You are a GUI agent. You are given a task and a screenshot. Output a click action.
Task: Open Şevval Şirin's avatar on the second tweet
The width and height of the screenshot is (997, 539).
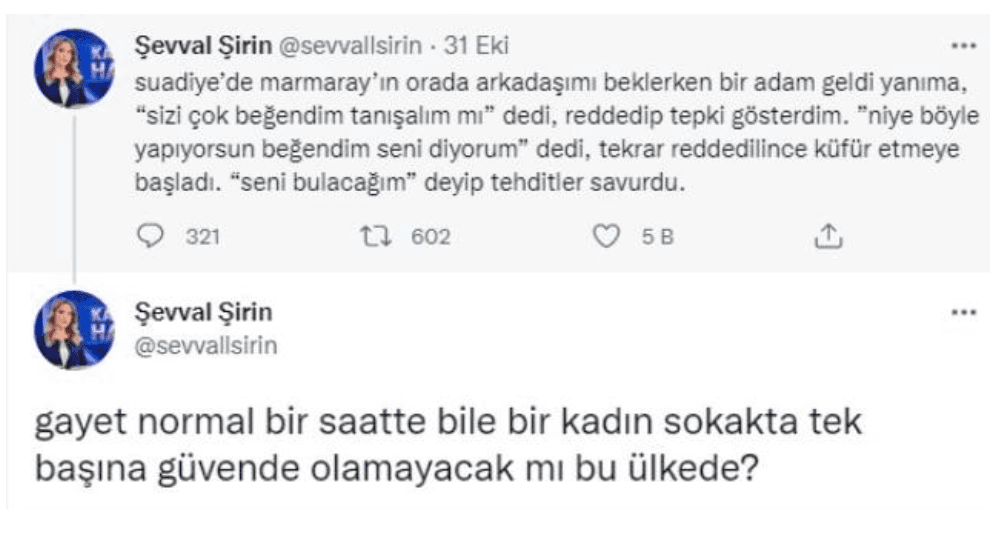tap(75, 330)
